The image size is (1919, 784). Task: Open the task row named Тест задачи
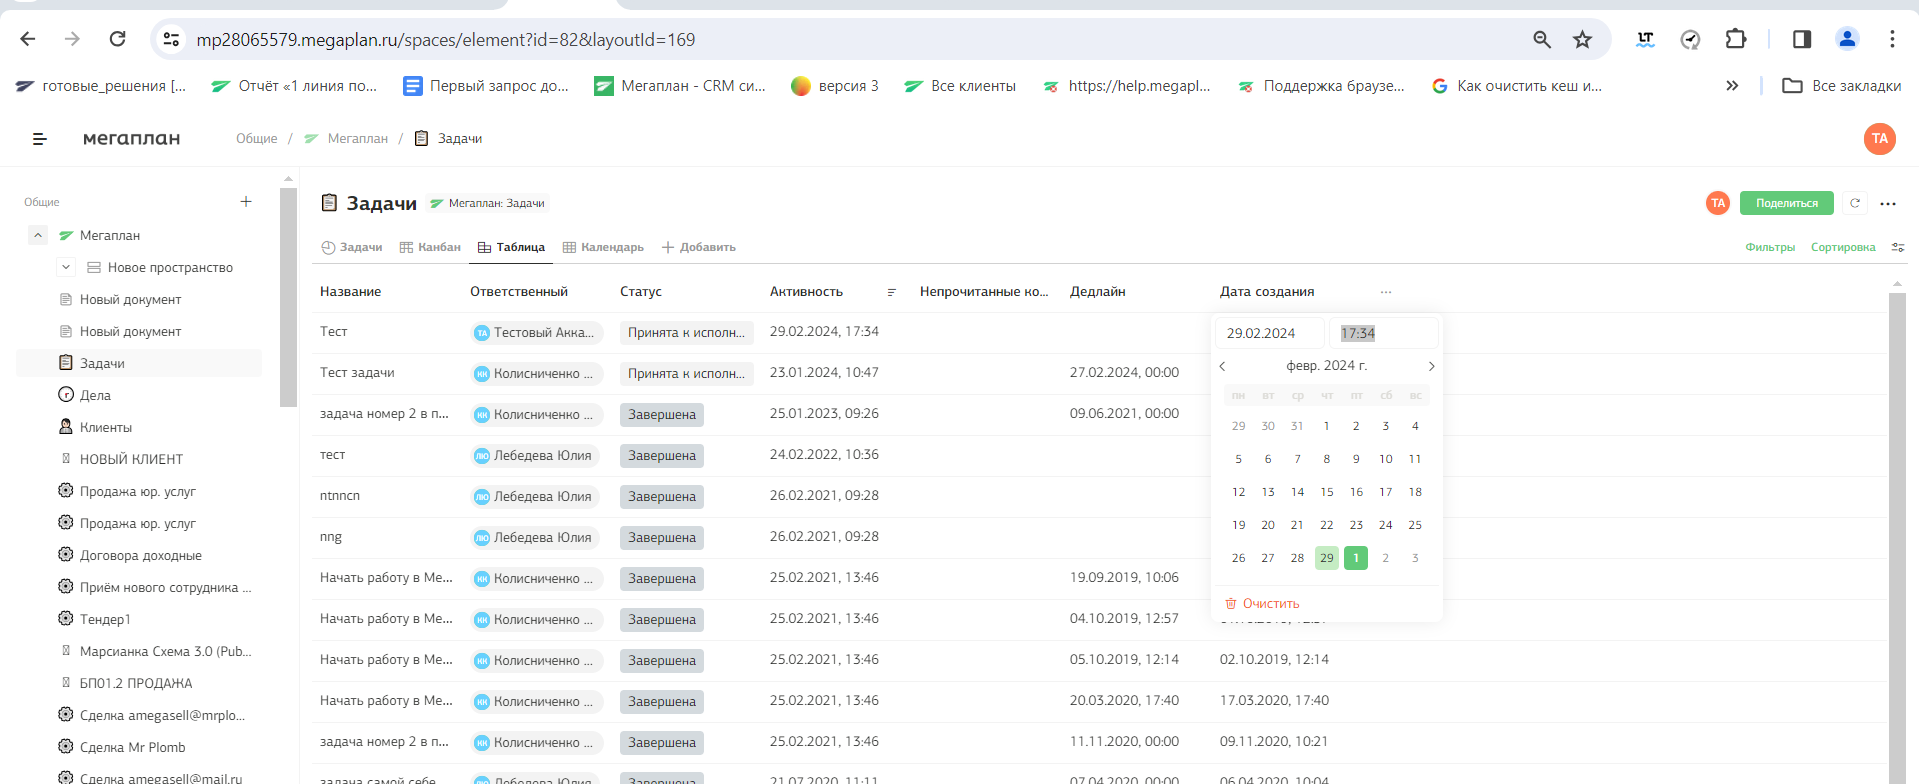click(357, 373)
